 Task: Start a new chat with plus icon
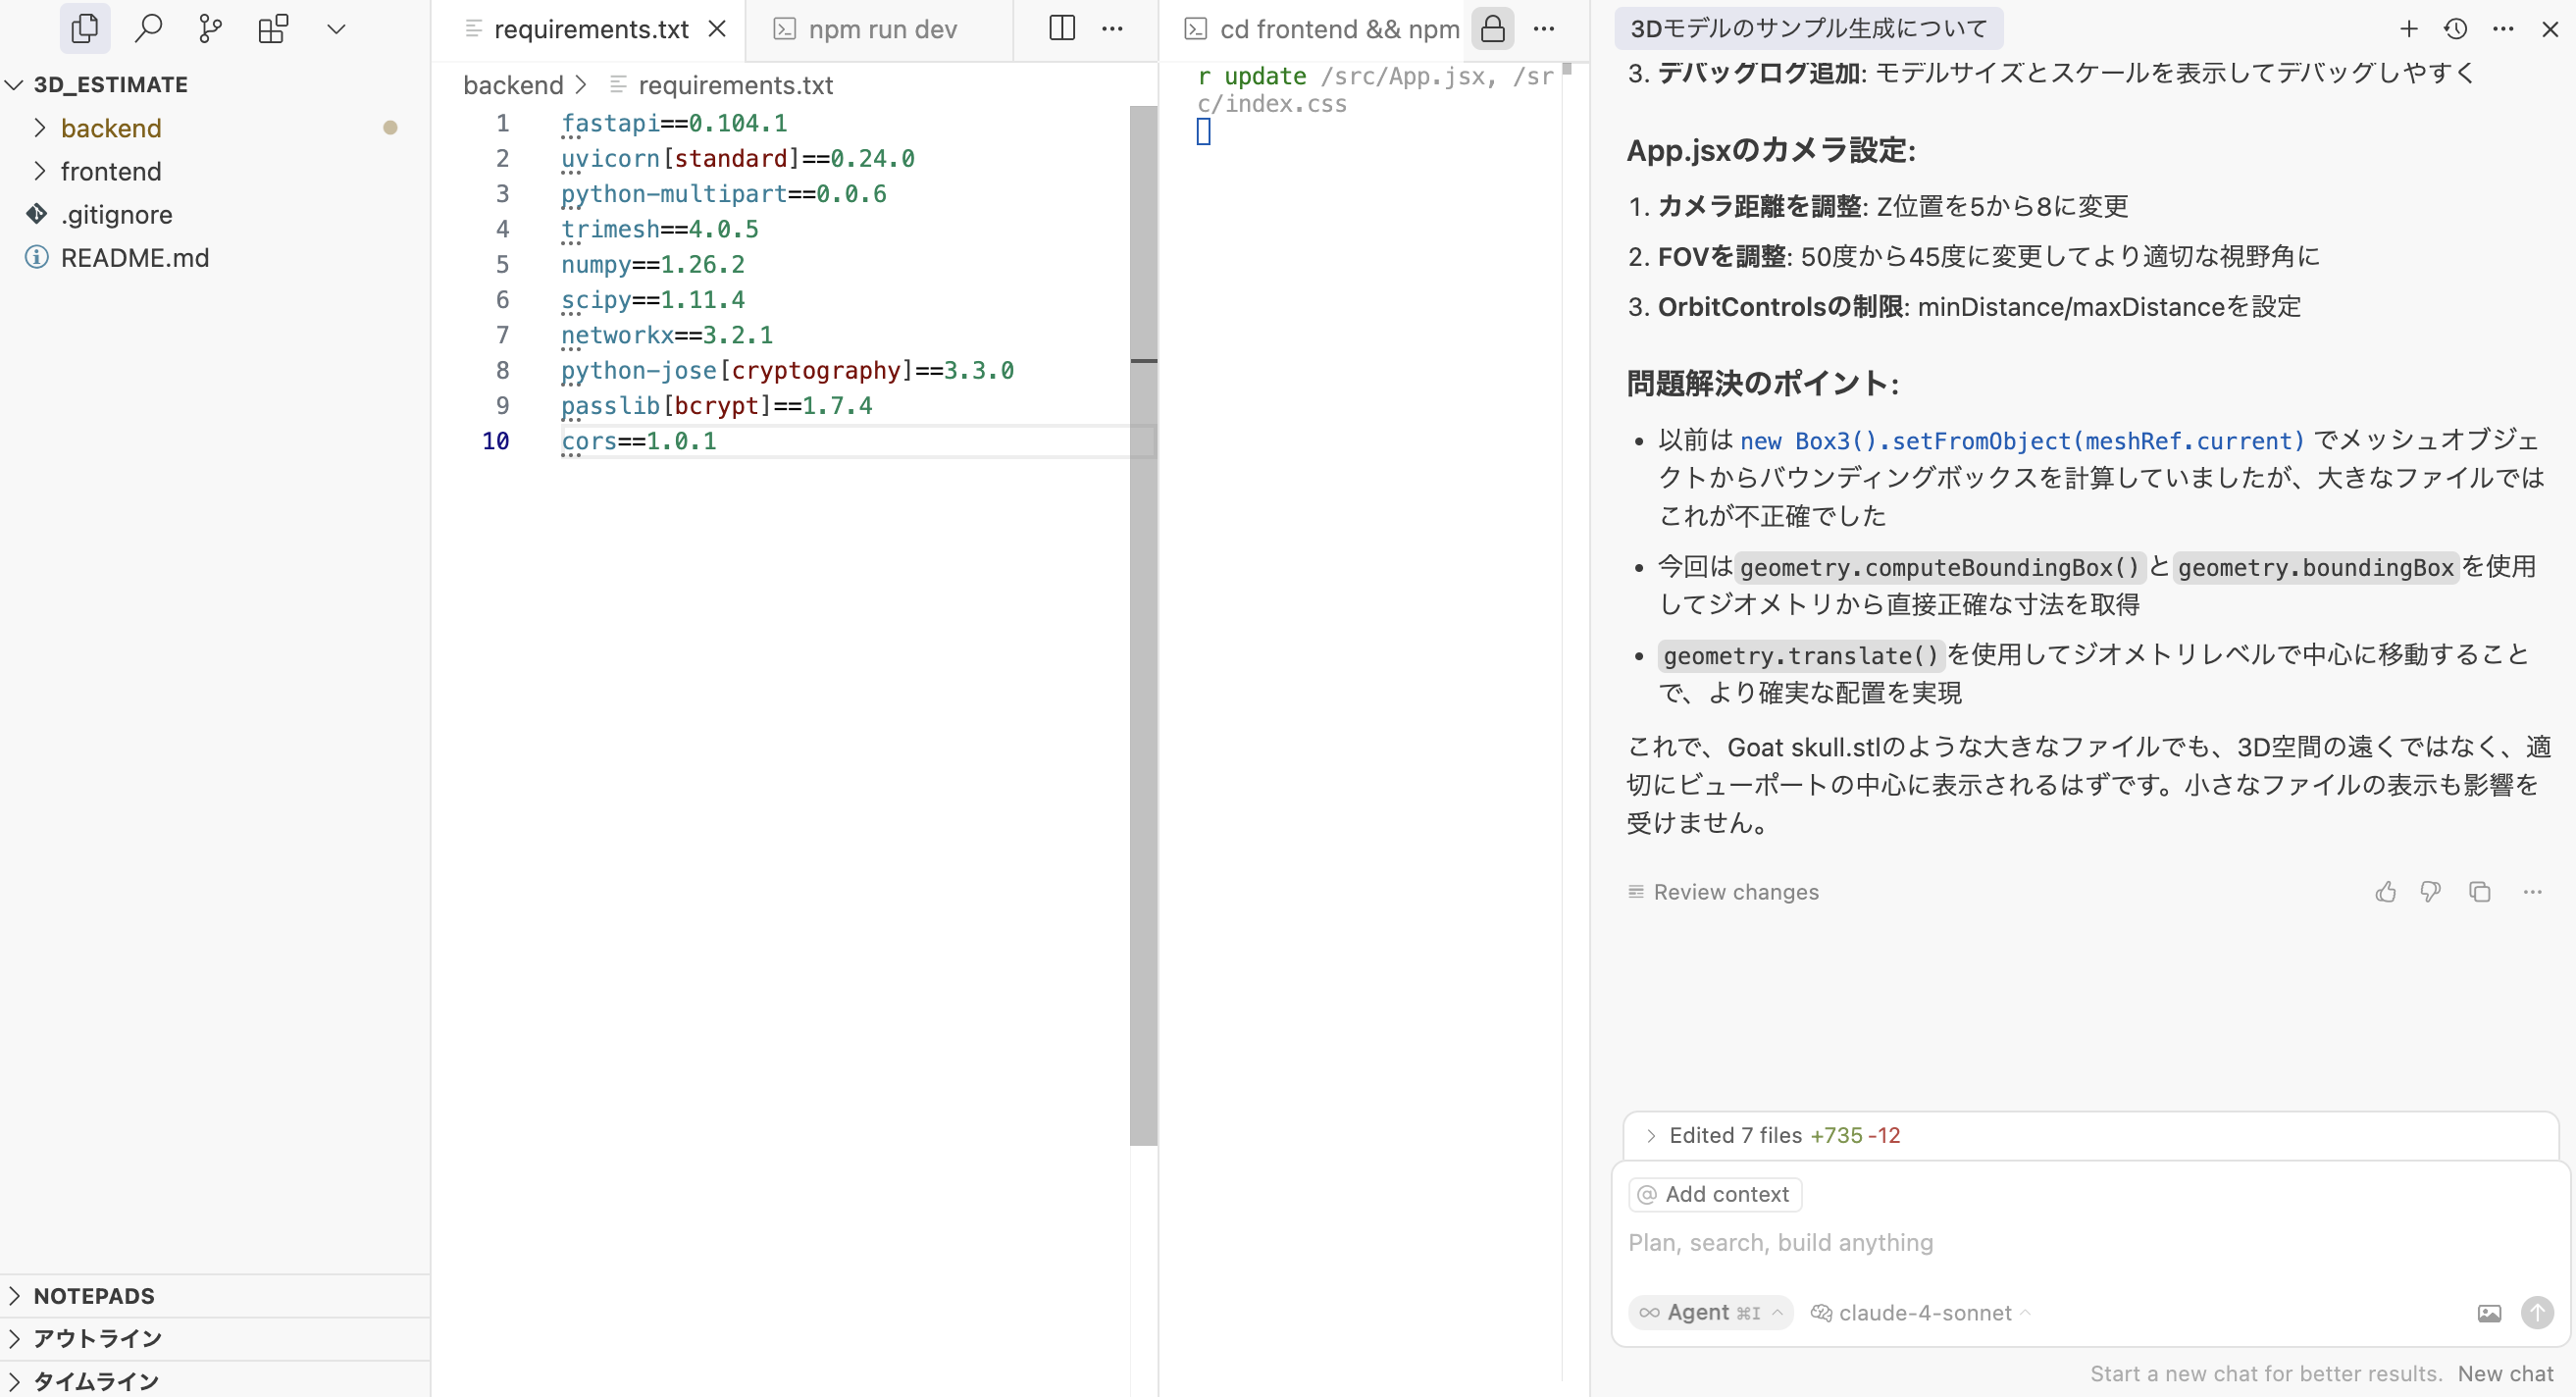point(2408,29)
